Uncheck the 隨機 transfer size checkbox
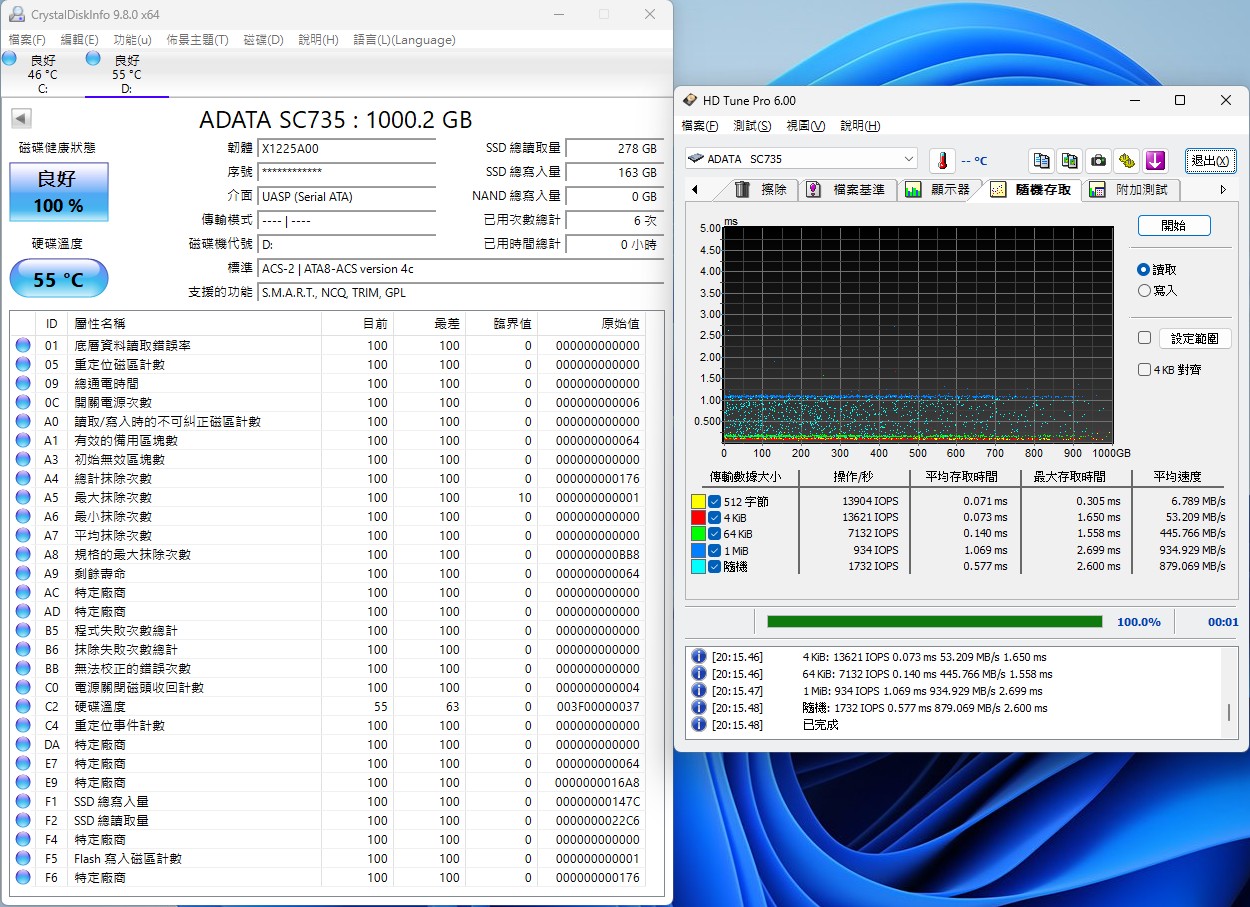This screenshot has width=1250, height=907. click(x=714, y=566)
